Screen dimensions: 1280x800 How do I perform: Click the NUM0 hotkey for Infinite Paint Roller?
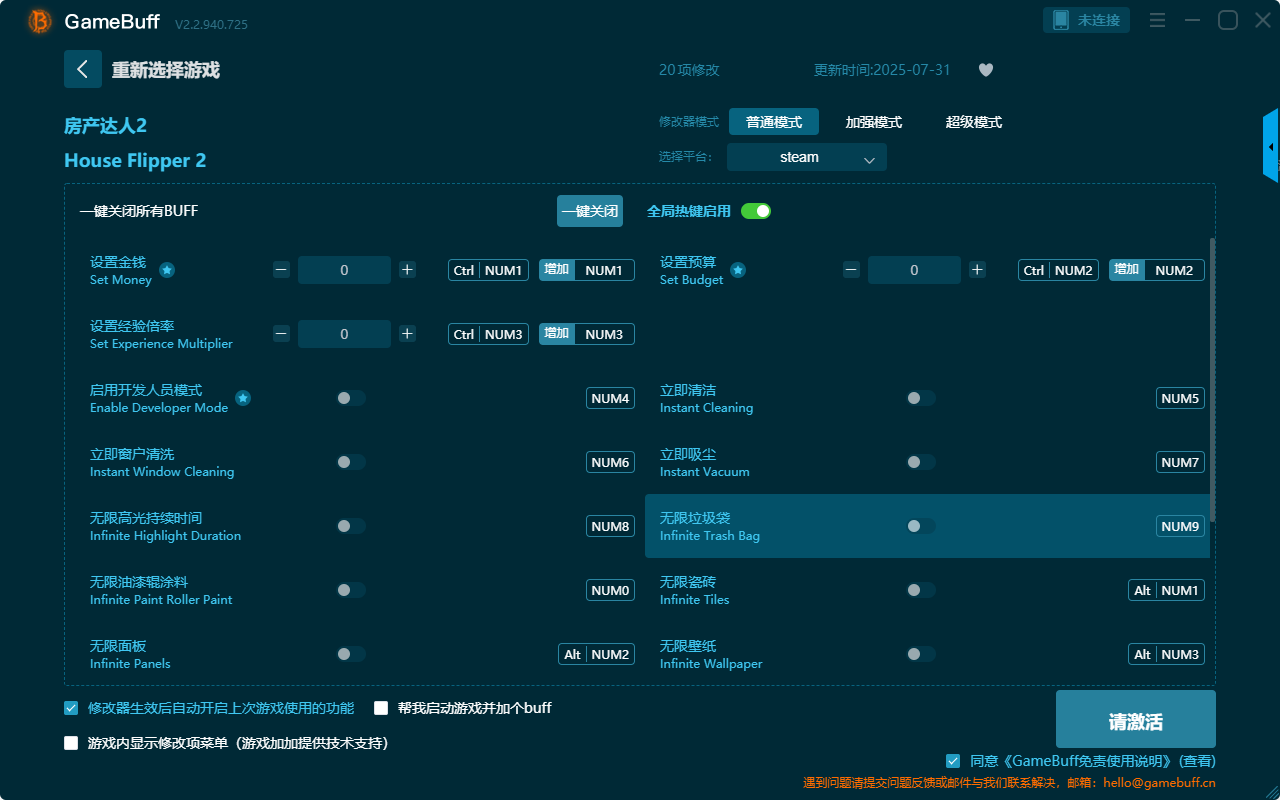pos(610,590)
